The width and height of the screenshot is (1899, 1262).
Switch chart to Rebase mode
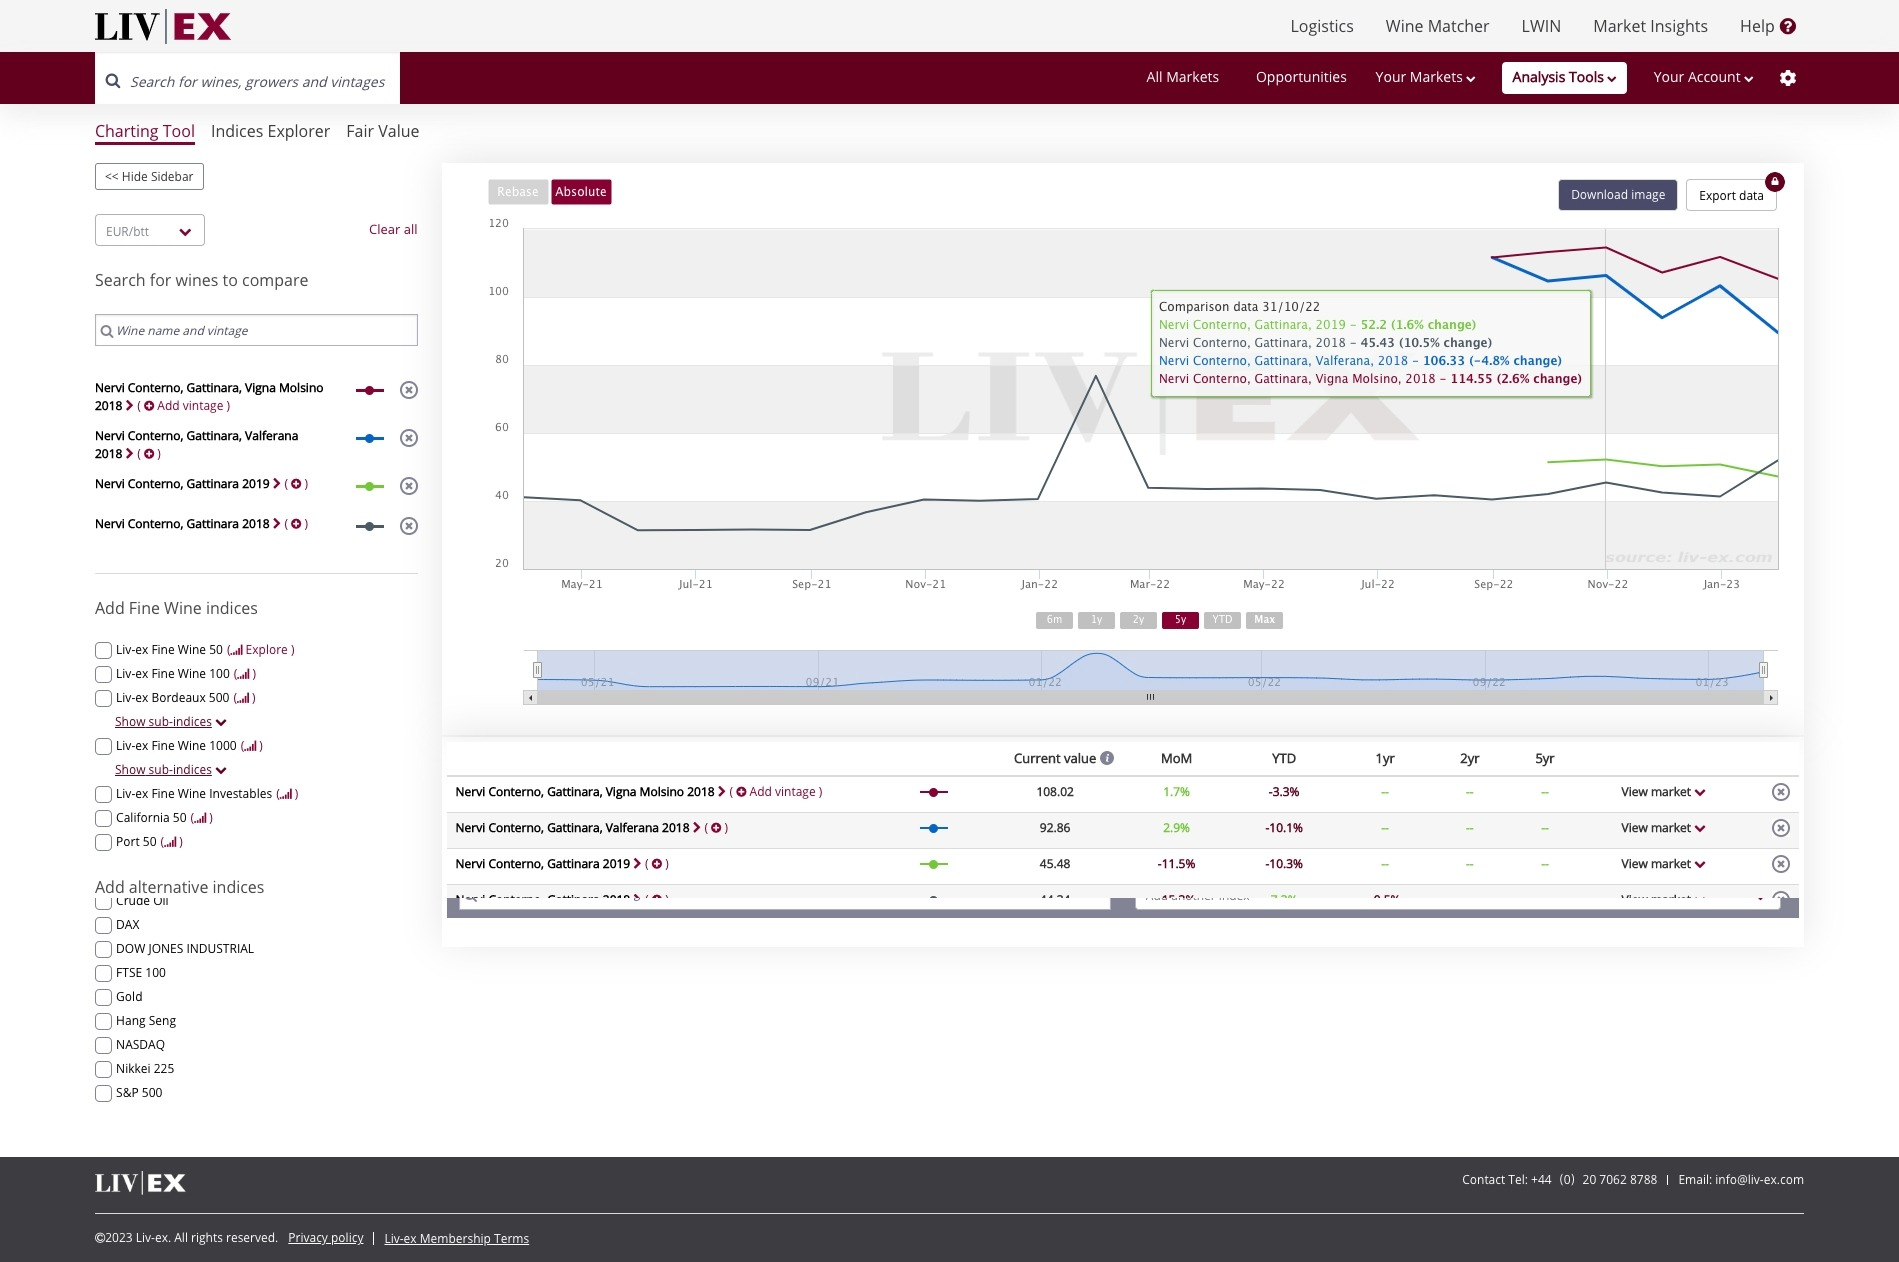[x=517, y=192]
